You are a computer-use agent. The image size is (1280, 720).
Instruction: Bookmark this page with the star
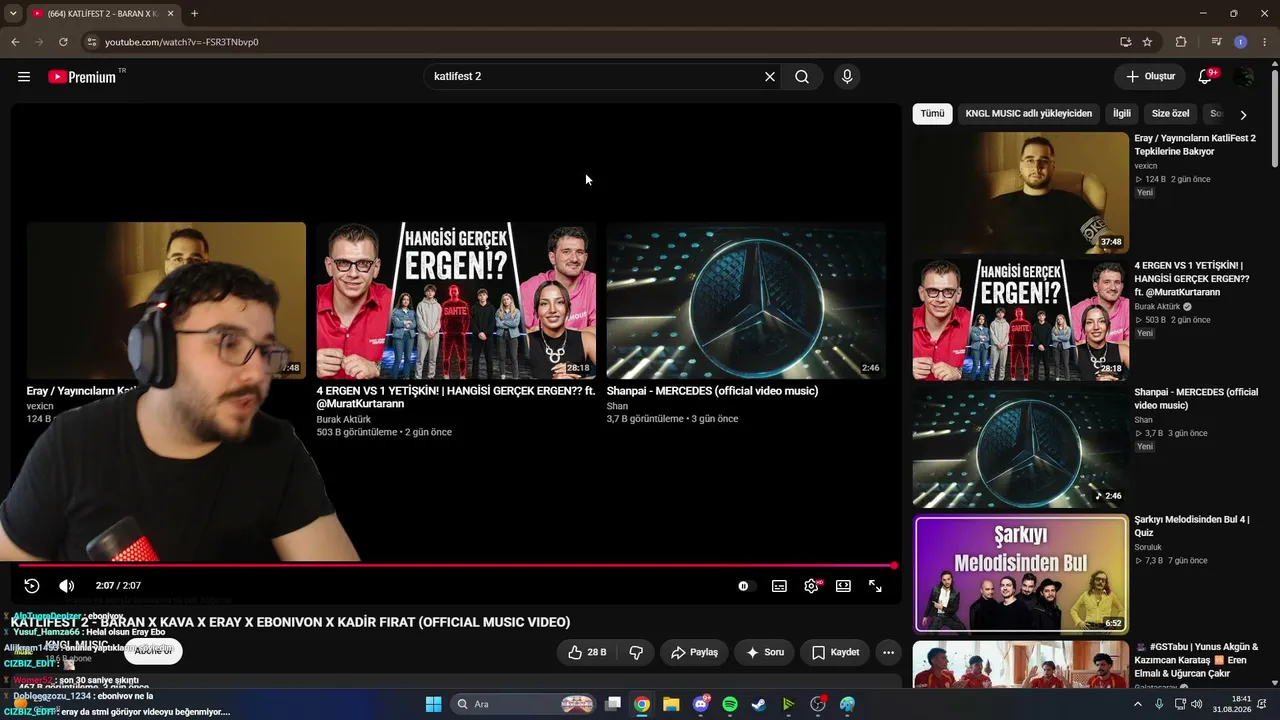tap(1147, 42)
